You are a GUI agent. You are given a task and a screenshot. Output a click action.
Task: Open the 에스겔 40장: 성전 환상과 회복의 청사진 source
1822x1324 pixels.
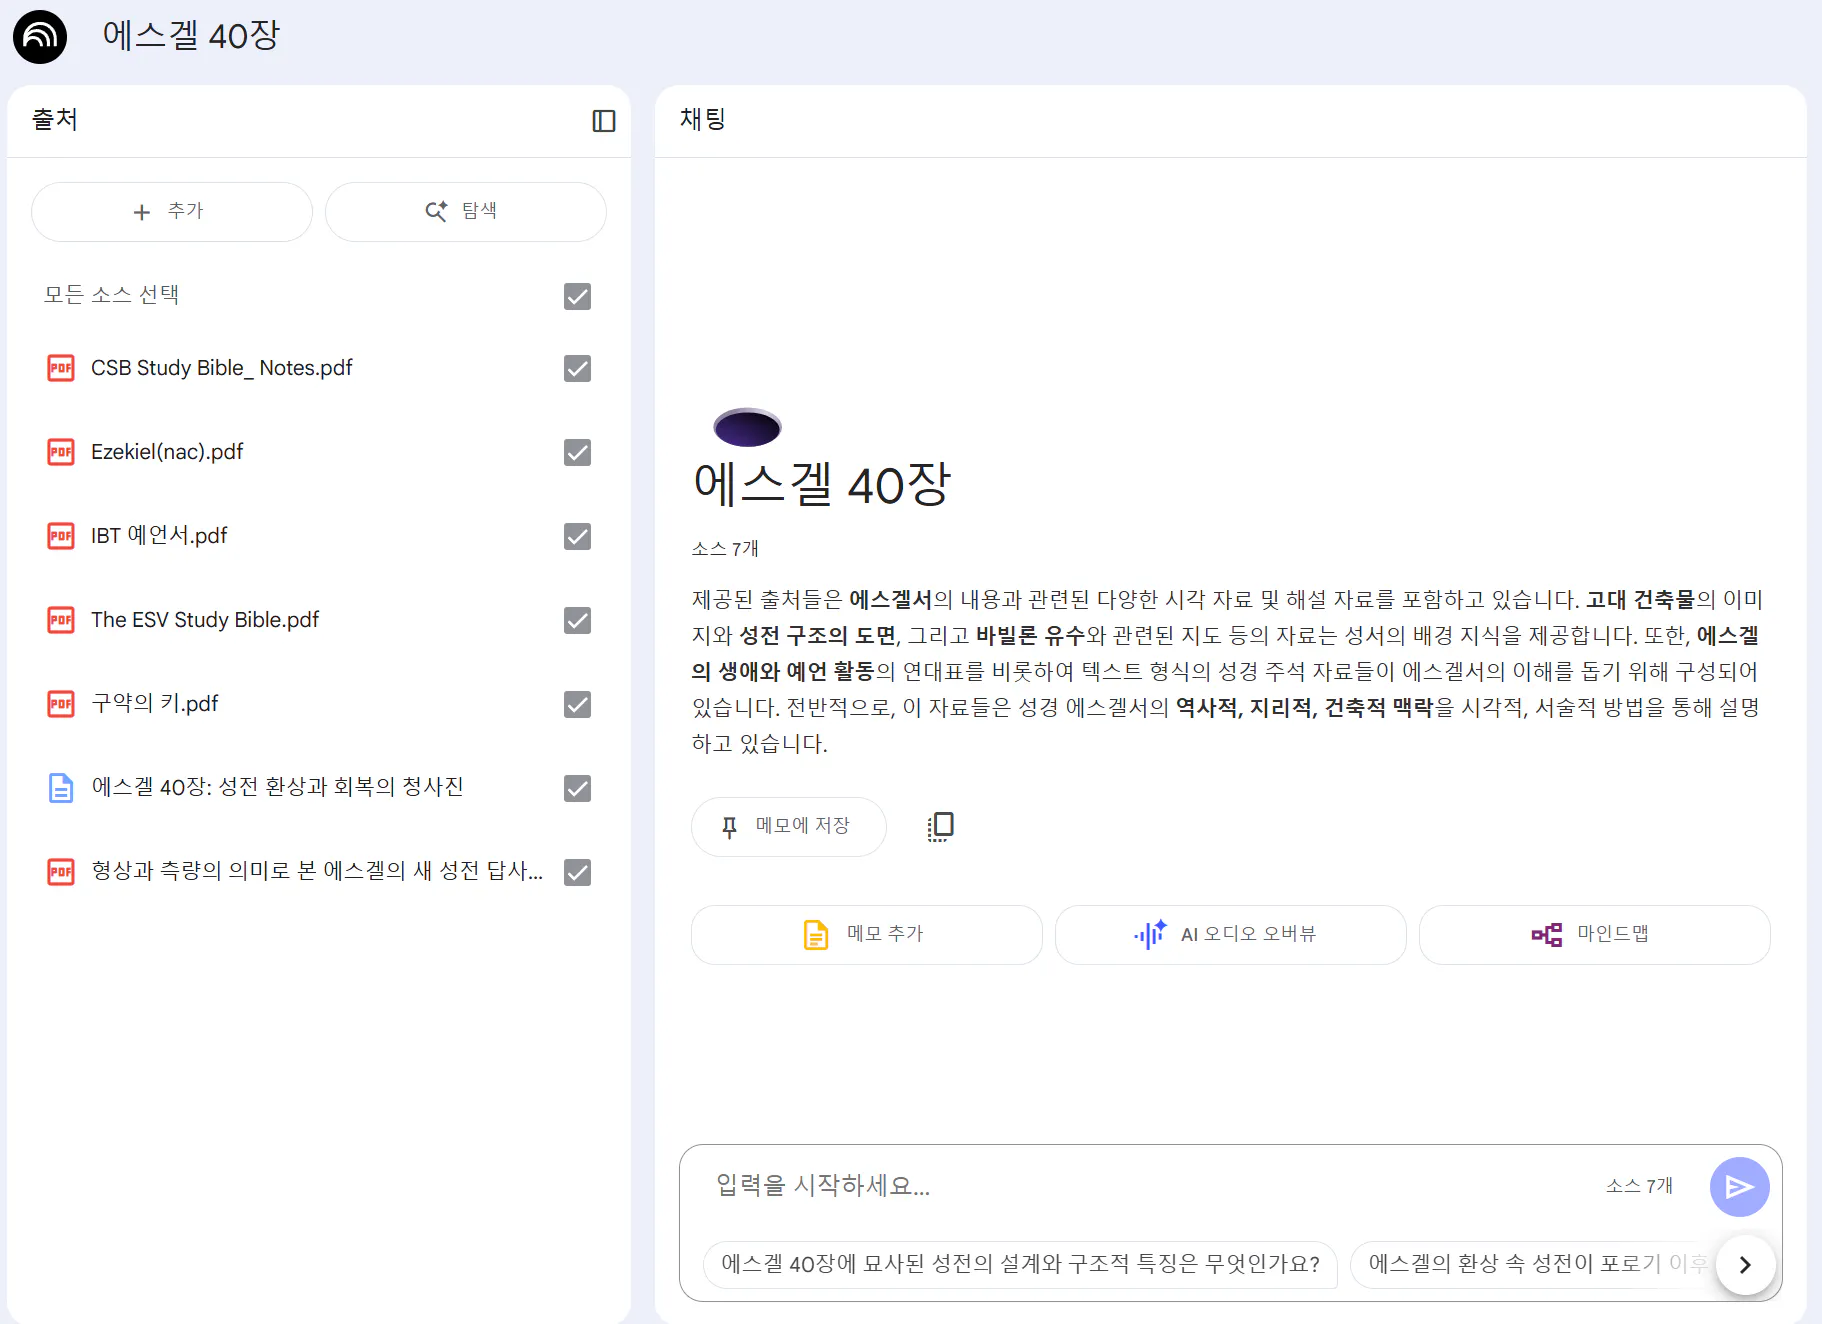coord(277,788)
